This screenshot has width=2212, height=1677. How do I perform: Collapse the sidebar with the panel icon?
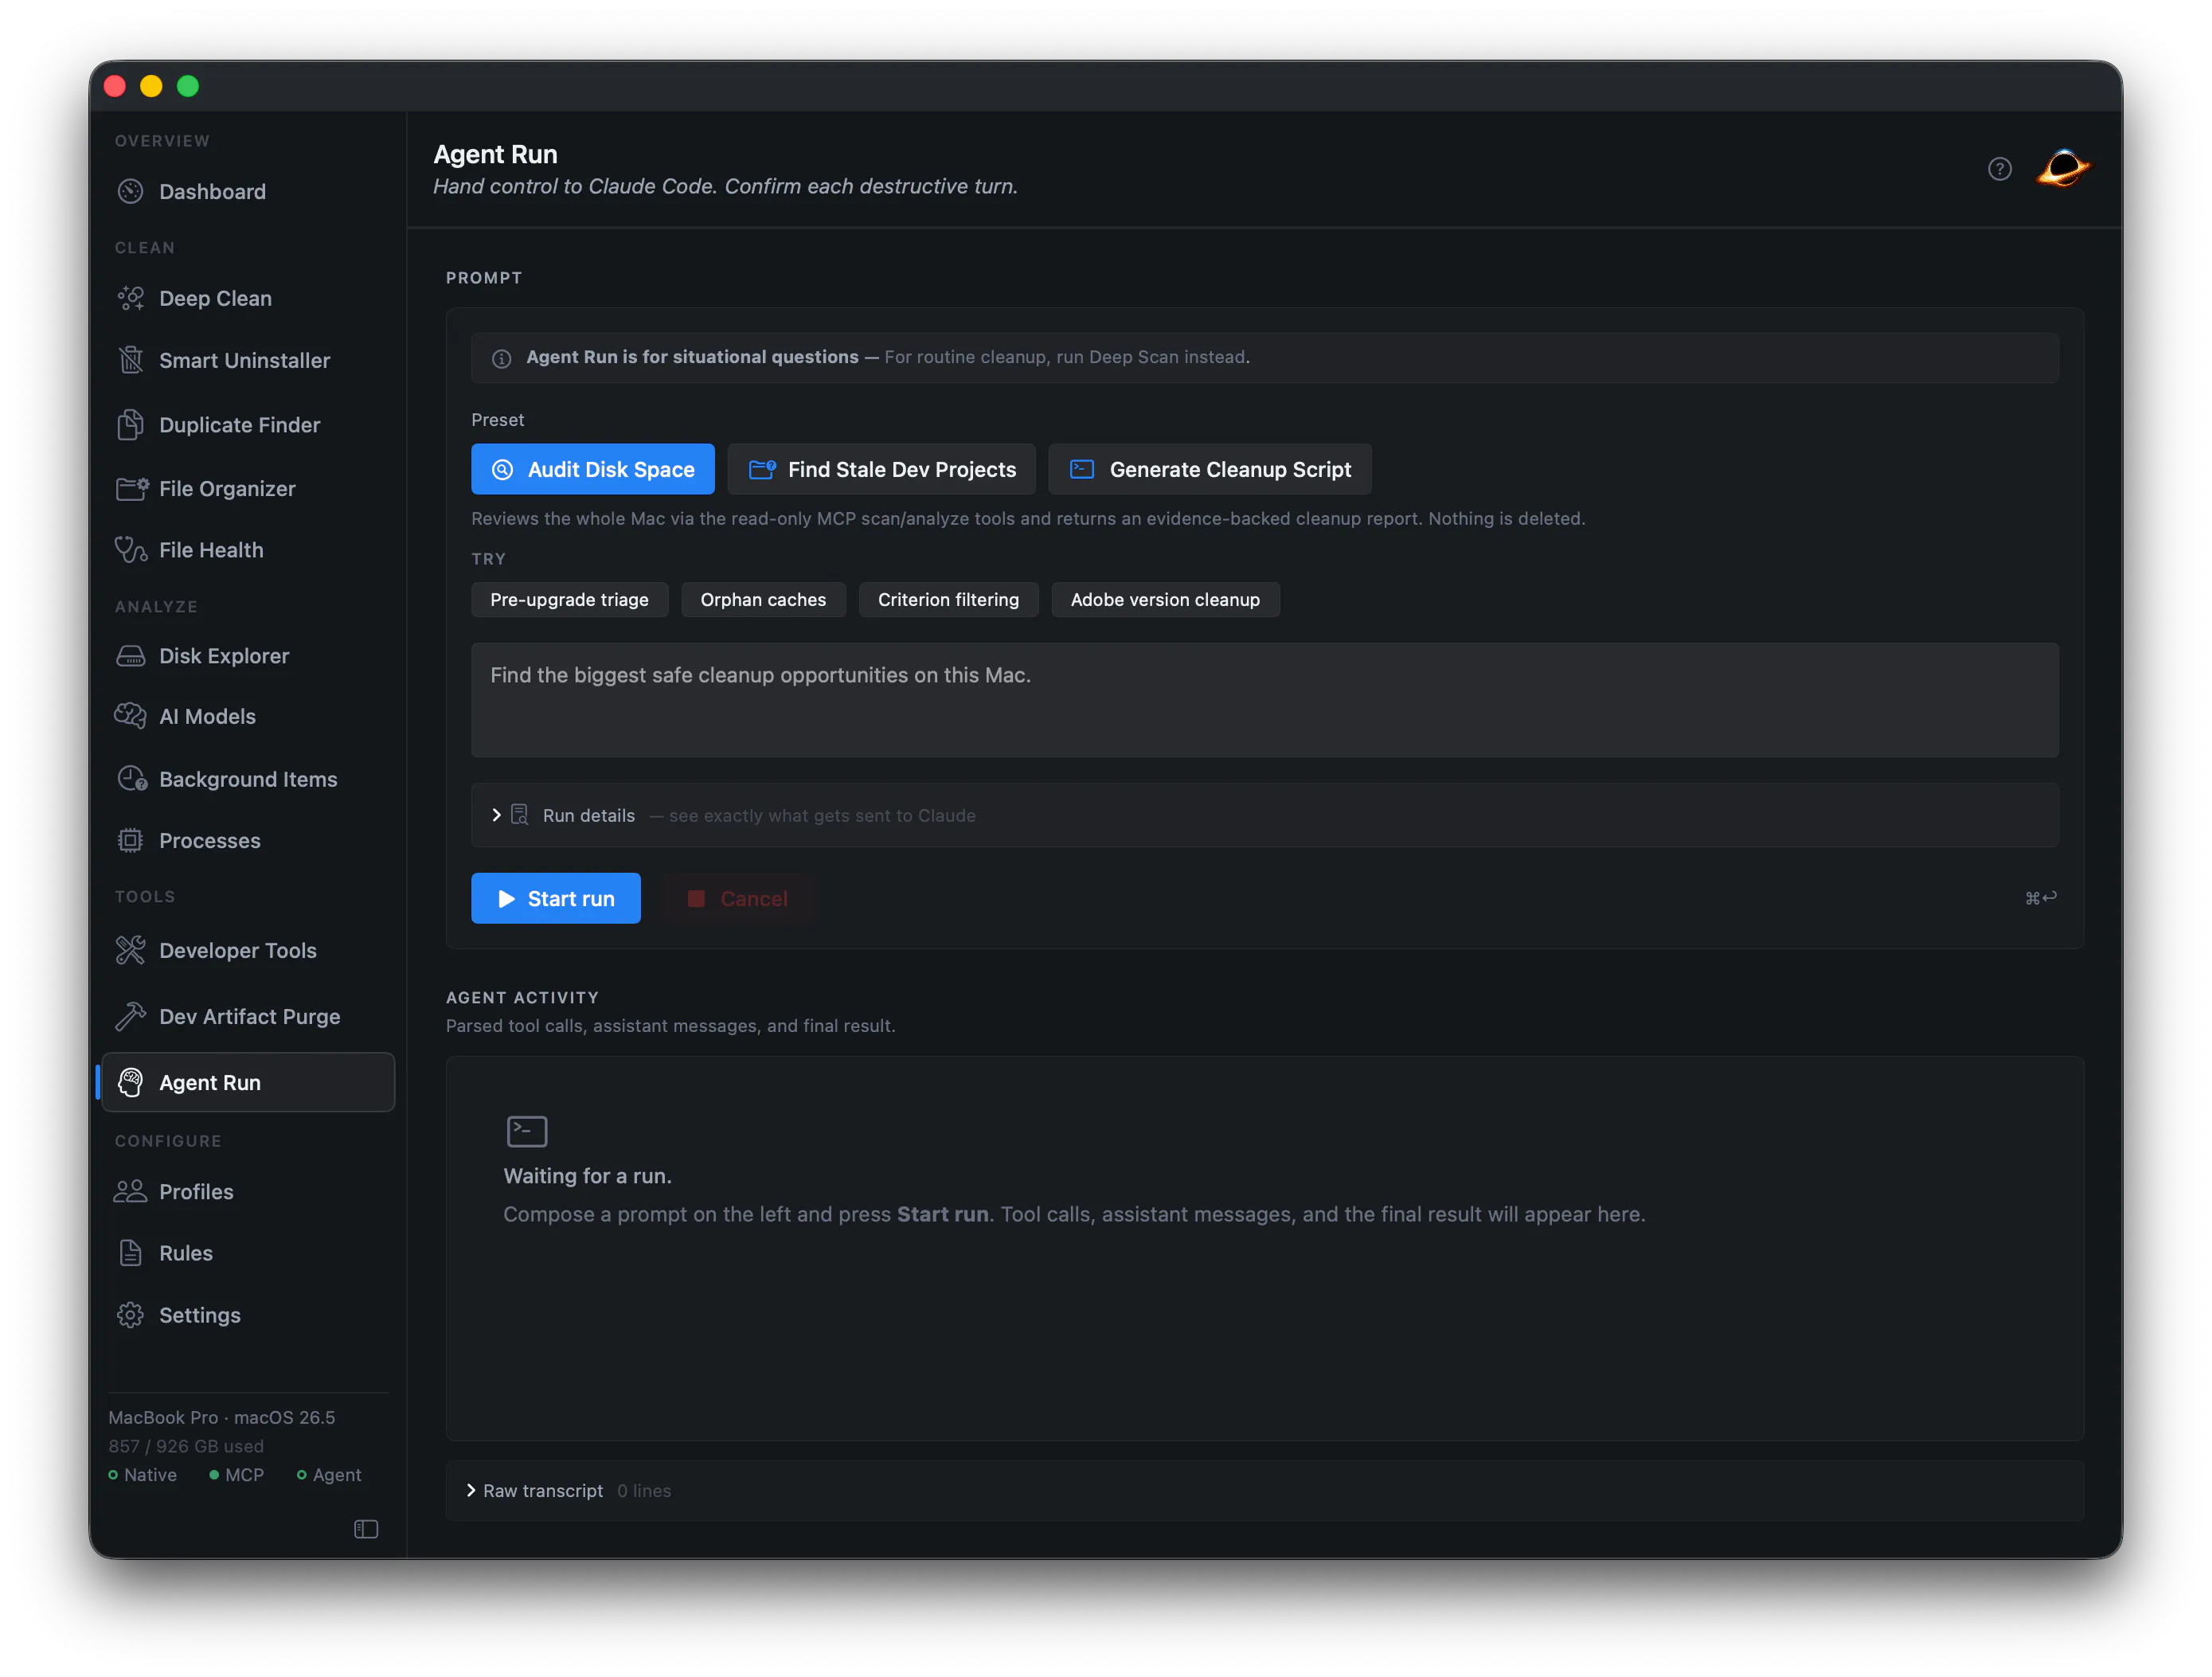point(366,1529)
